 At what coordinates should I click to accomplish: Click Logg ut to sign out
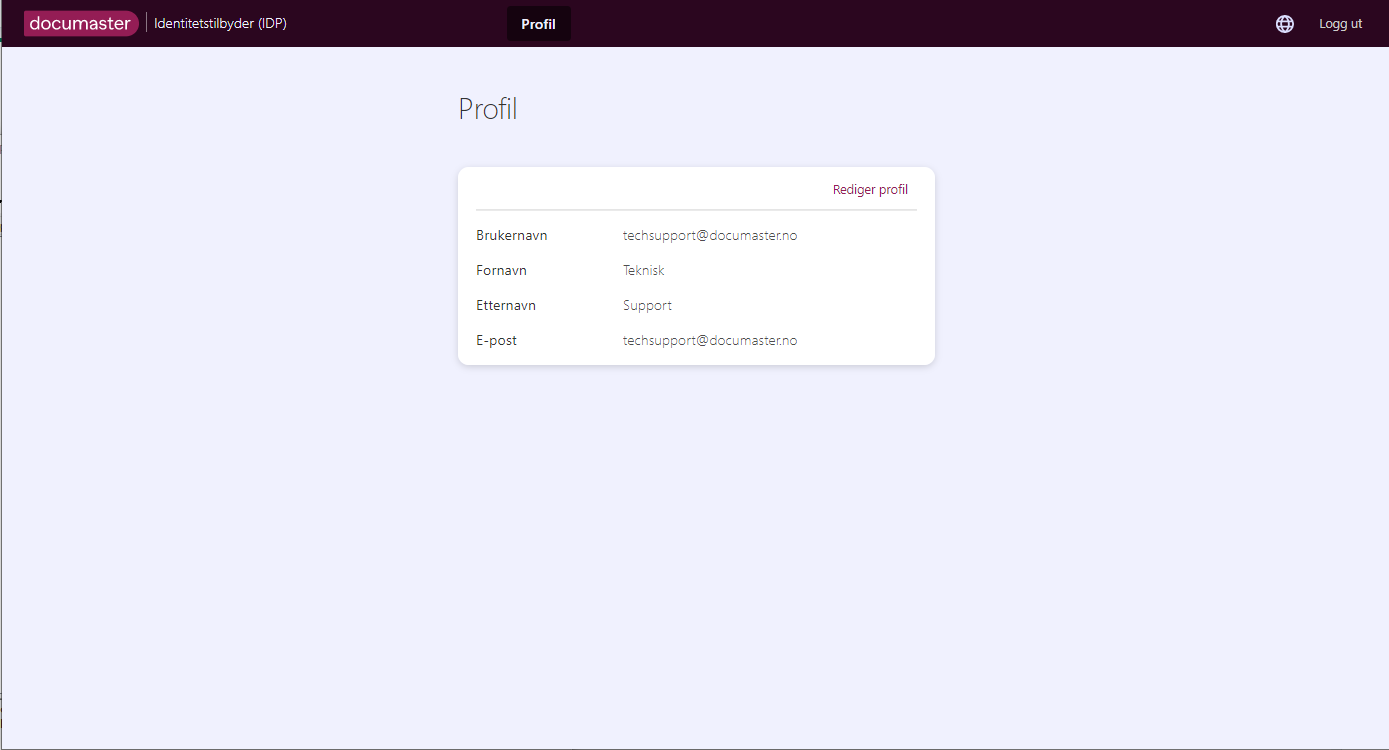pyautogui.click(x=1340, y=24)
